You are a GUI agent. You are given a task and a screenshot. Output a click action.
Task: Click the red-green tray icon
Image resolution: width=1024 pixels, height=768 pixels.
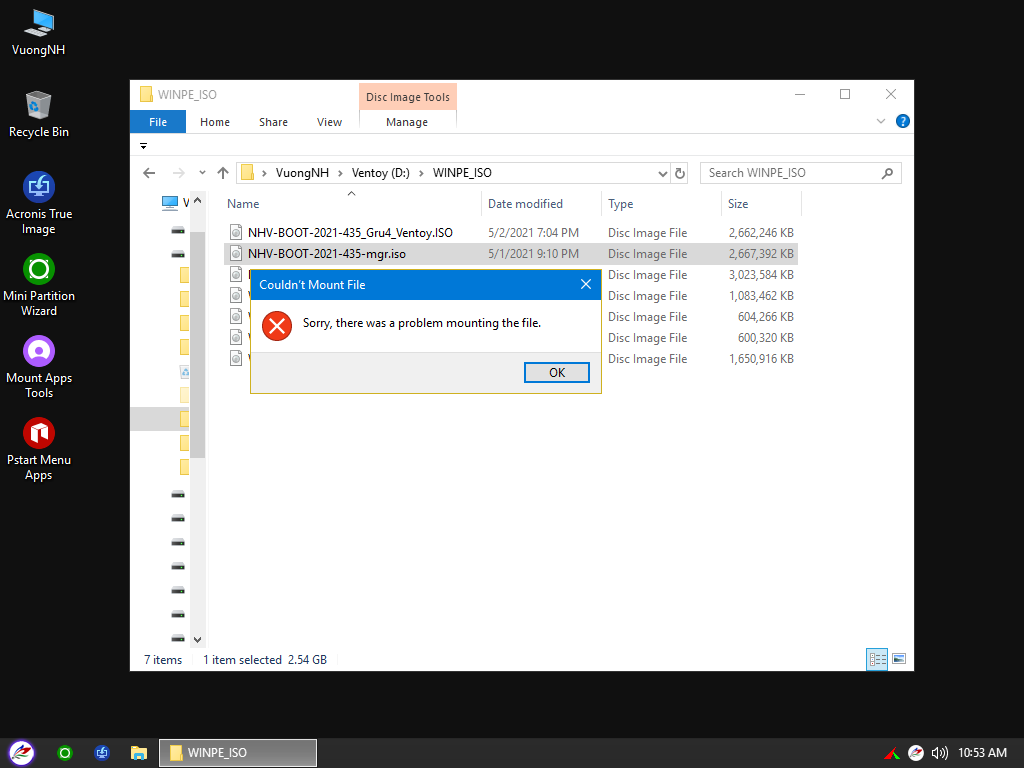[x=892, y=754]
